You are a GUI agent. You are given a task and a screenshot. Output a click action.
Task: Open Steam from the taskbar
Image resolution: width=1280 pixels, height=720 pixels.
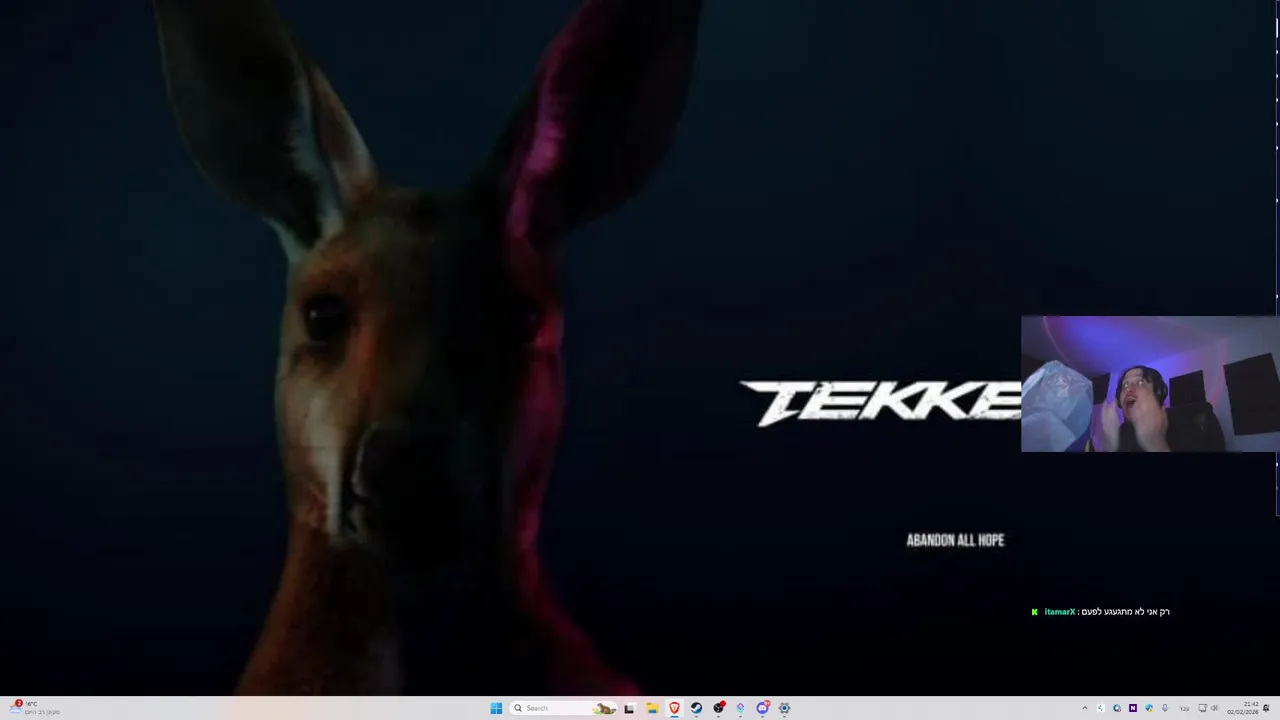click(696, 708)
